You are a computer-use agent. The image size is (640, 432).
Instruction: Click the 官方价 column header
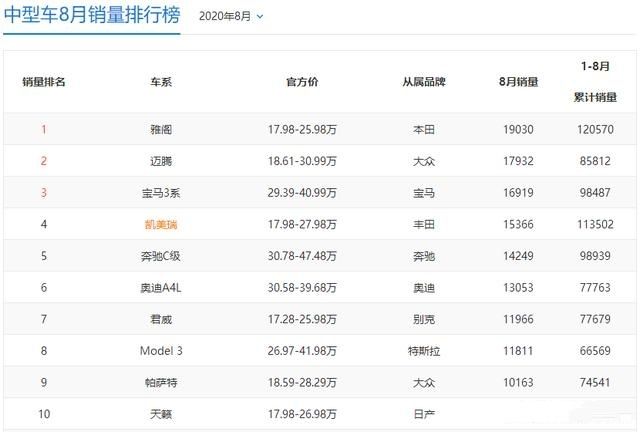[302, 82]
